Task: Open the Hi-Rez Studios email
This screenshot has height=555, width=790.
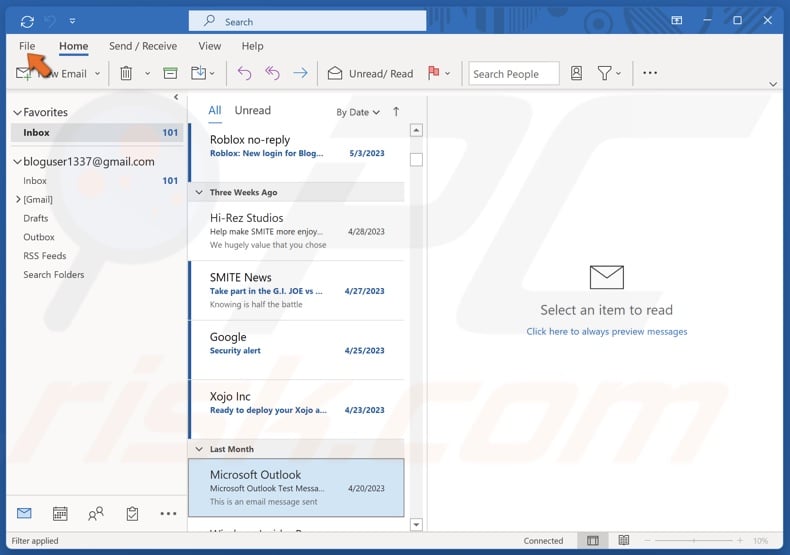Action: 297,231
